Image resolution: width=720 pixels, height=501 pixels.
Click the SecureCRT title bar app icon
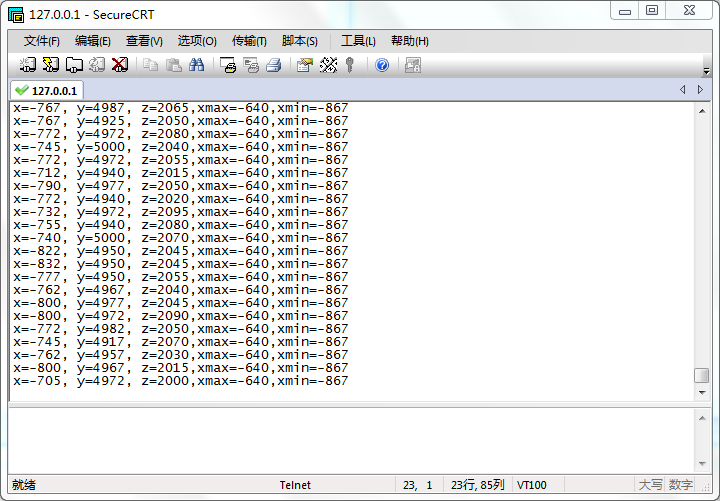pyautogui.click(x=16, y=15)
